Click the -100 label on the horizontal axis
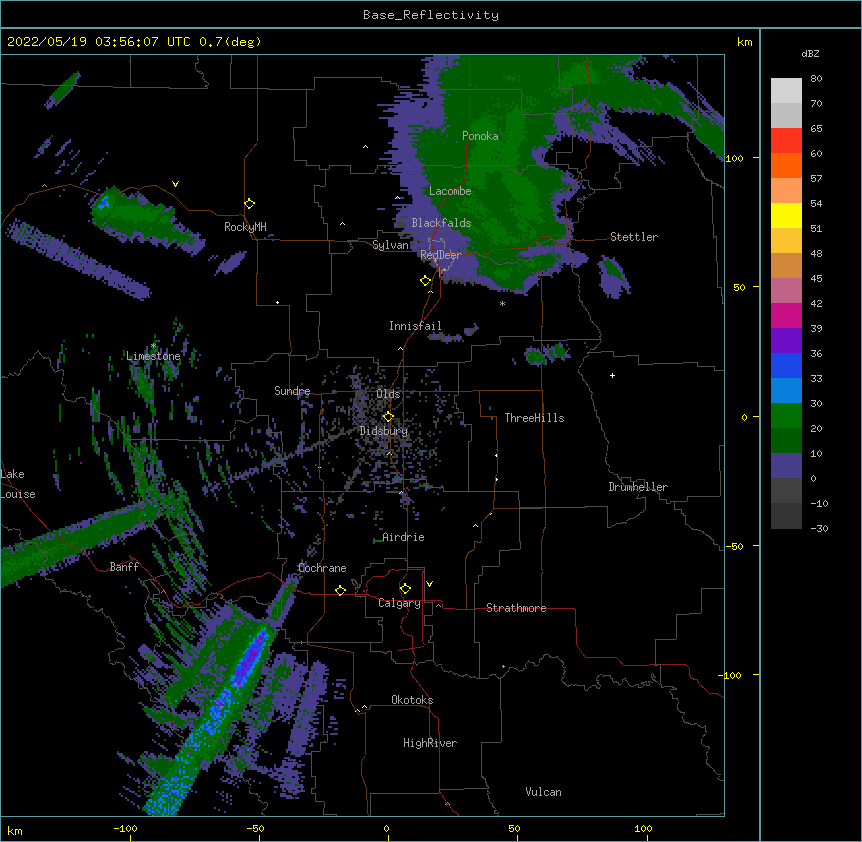 125,828
